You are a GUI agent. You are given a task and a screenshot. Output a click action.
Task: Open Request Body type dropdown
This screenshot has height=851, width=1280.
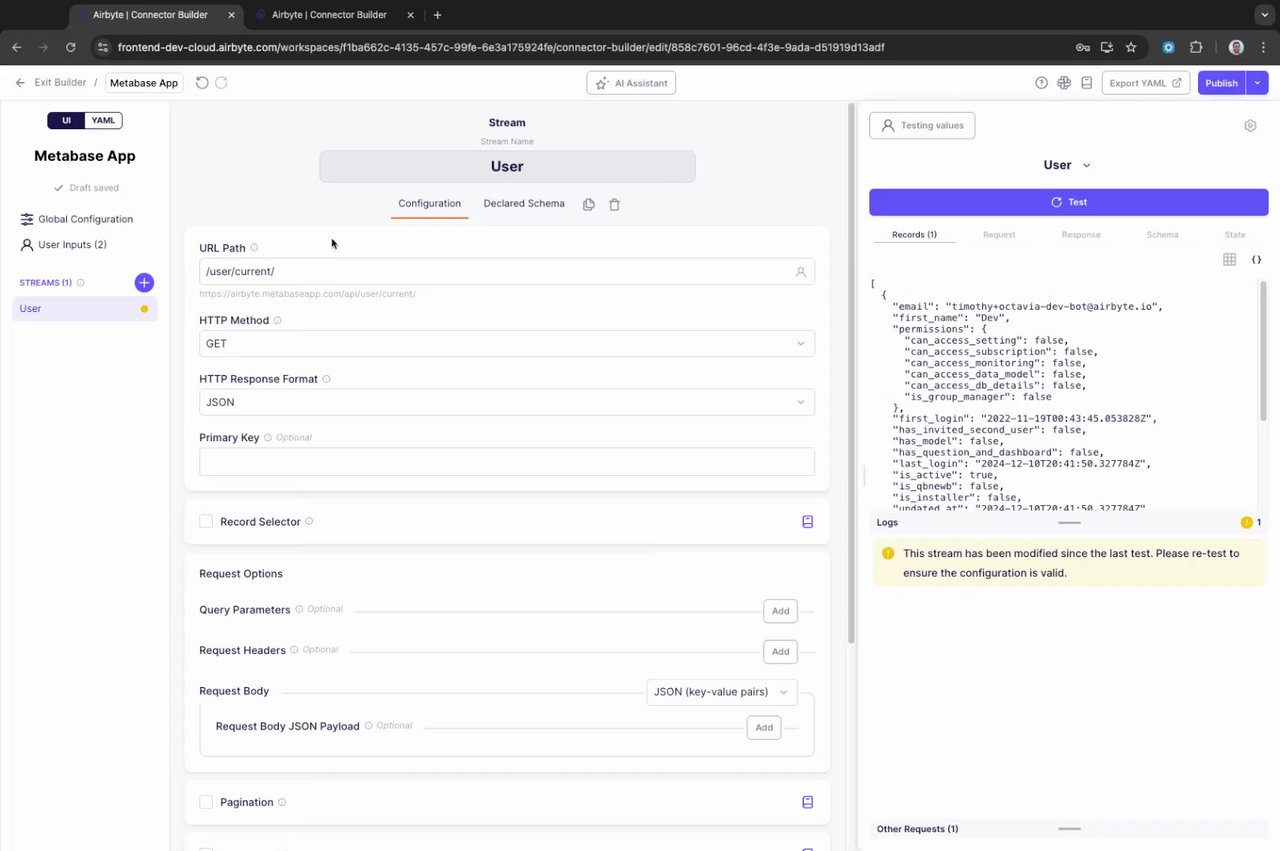tap(721, 692)
